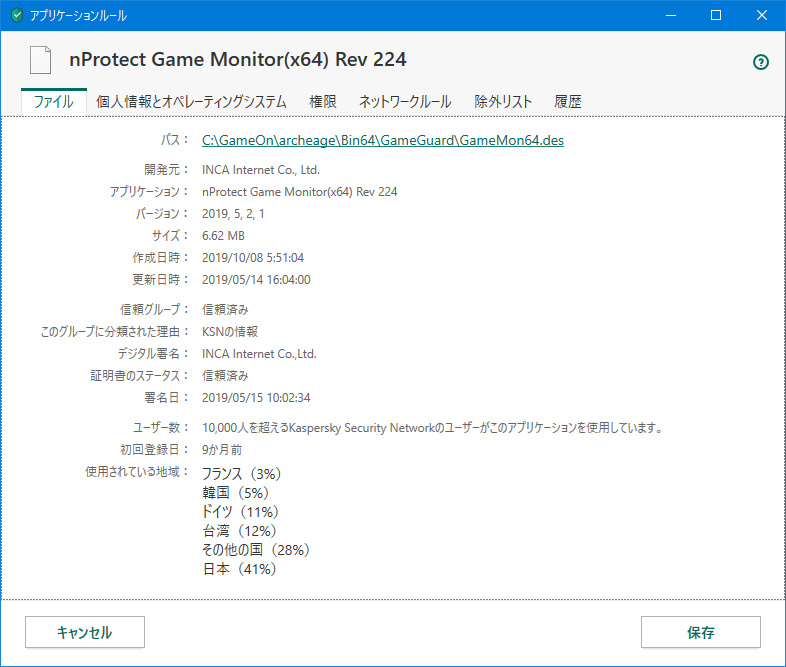Click region entry 韓国（5%）
Screen dimensions: 786x667
236,493
